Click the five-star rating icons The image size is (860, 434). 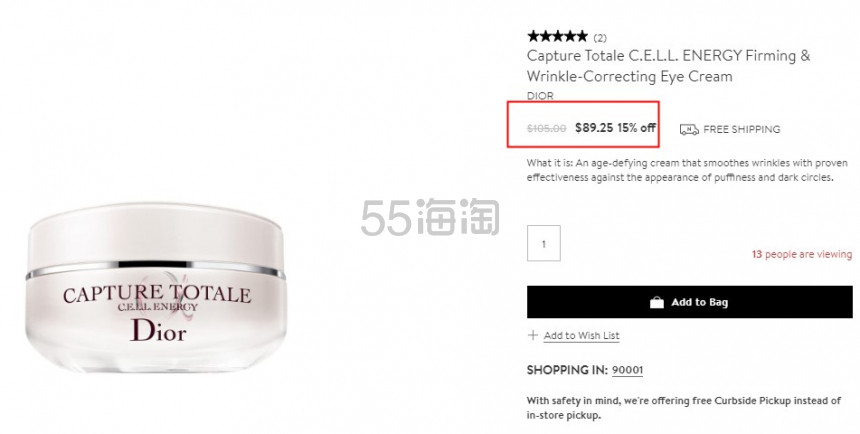point(557,37)
